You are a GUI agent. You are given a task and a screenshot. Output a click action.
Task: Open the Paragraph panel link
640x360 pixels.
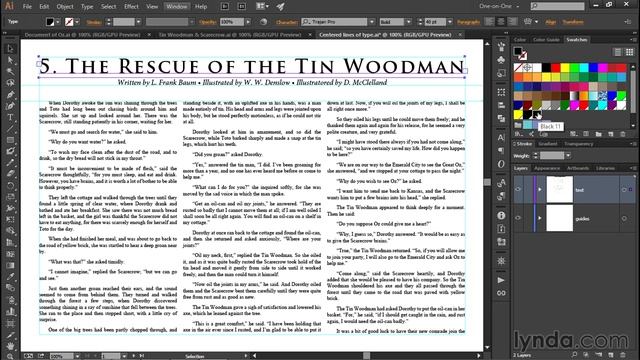pos(468,22)
